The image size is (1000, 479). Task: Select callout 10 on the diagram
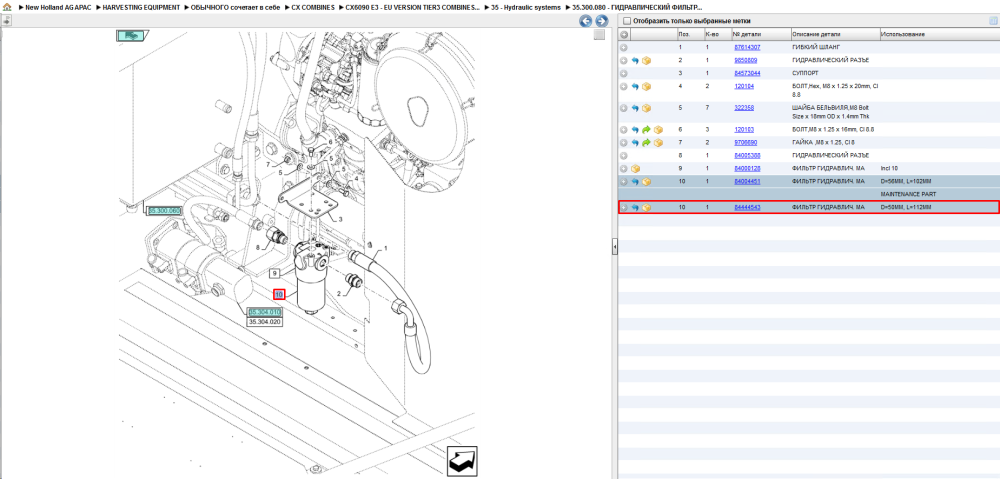279,295
